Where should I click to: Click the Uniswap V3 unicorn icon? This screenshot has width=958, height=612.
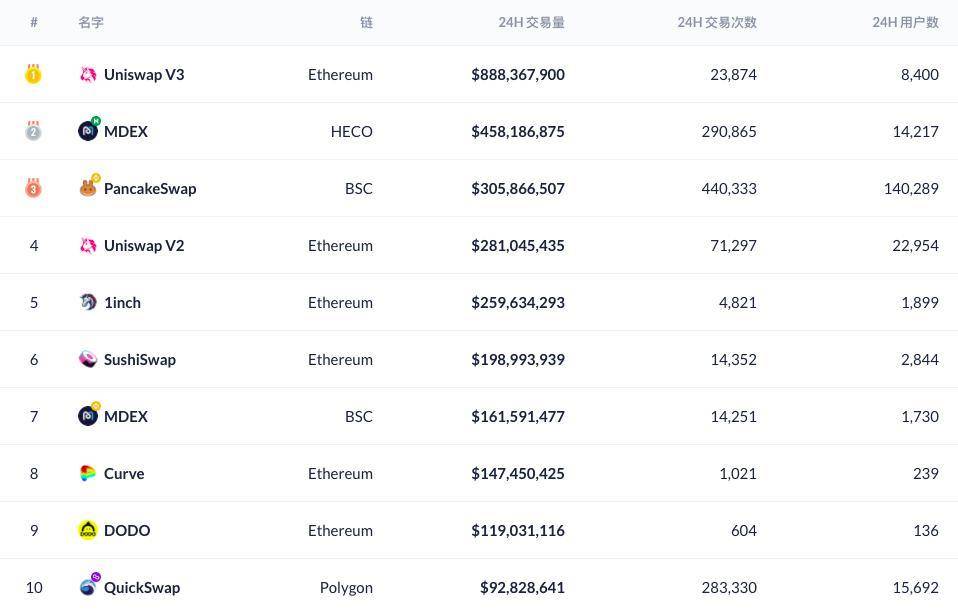click(88, 74)
